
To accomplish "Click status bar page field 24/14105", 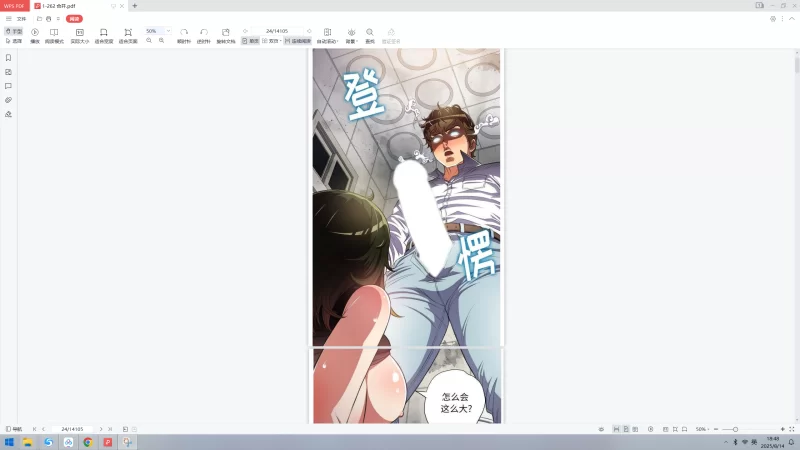I will click(x=72, y=429).
